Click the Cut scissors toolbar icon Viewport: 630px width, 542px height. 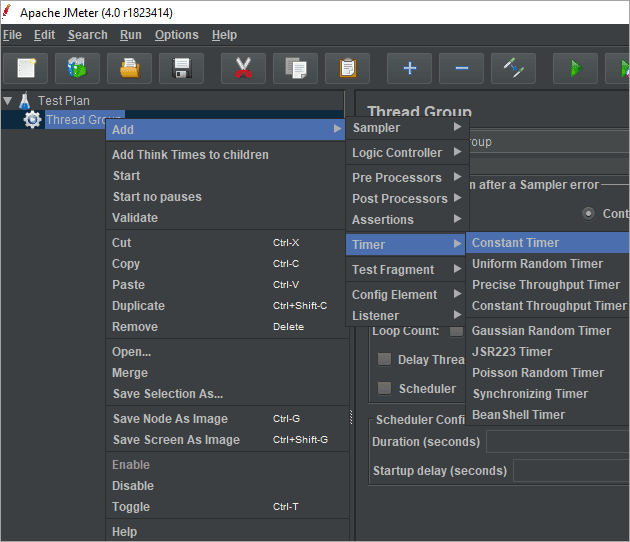click(243, 68)
